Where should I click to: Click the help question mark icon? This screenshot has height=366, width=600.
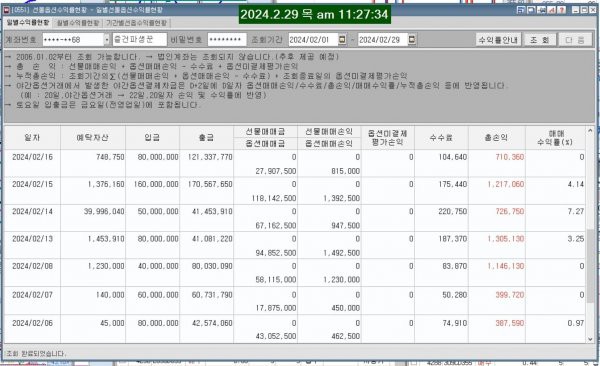[561, 10]
